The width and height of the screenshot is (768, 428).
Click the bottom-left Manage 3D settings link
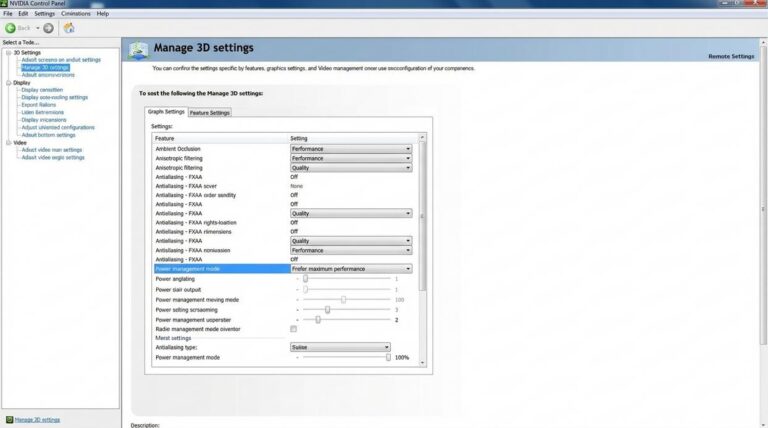[x=37, y=420]
